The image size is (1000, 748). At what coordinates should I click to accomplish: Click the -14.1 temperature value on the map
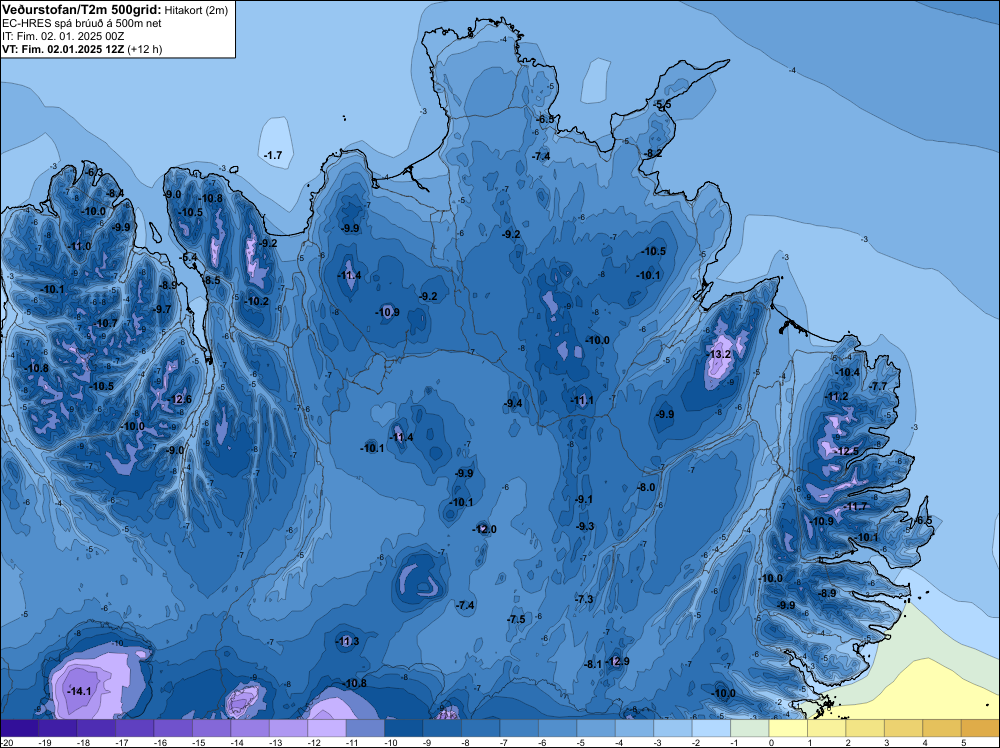pos(79,691)
